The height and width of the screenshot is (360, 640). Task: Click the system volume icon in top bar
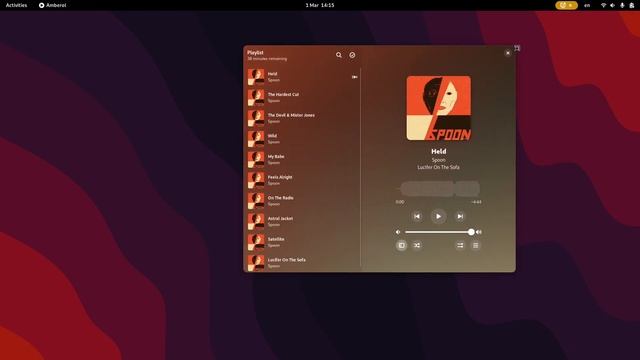point(612,5)
